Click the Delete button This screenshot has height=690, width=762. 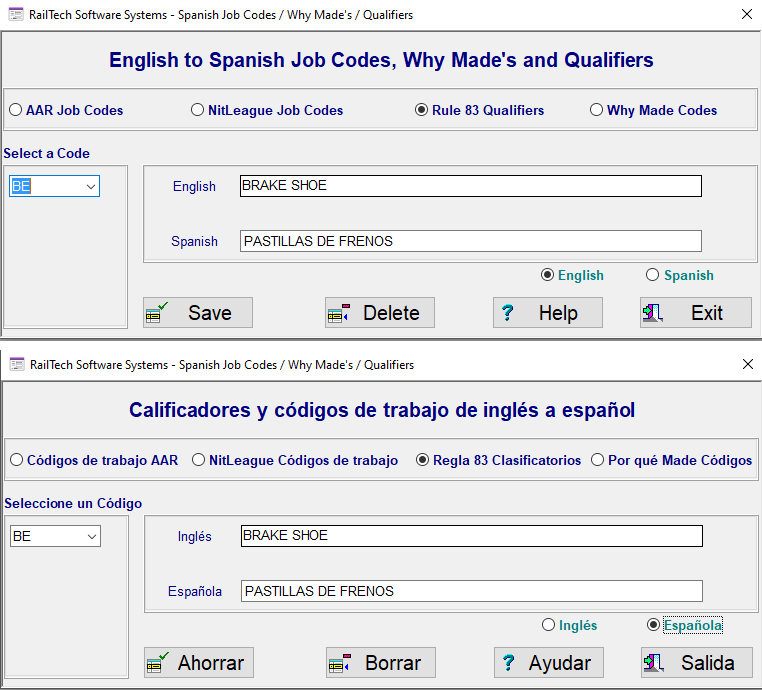click(x=380, y=312)
